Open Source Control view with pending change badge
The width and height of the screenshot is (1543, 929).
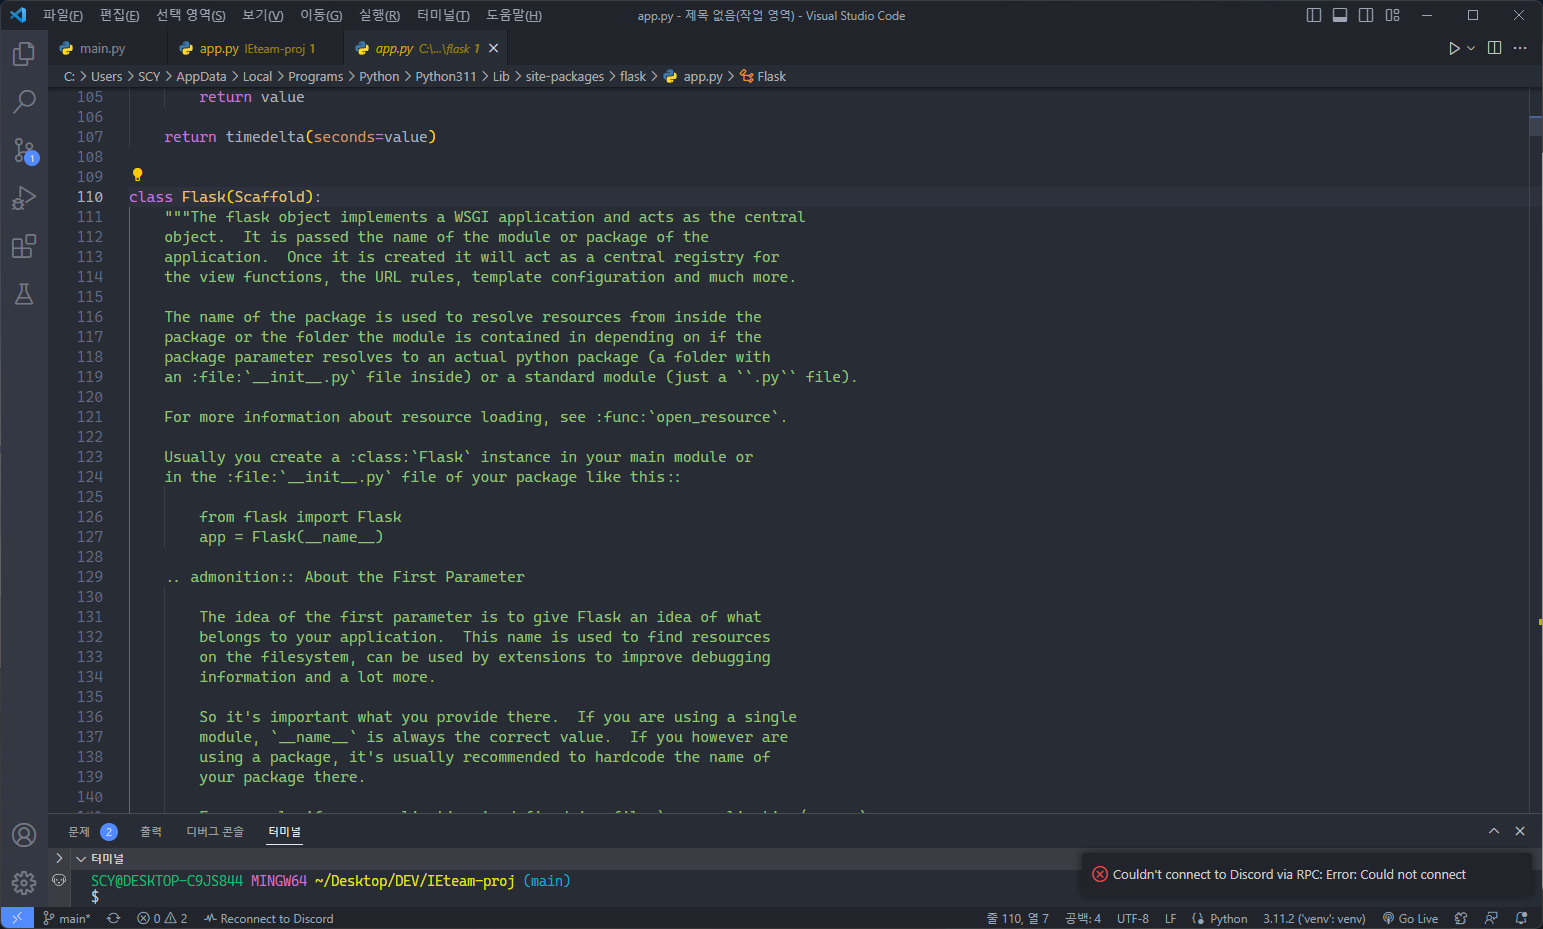24,150
